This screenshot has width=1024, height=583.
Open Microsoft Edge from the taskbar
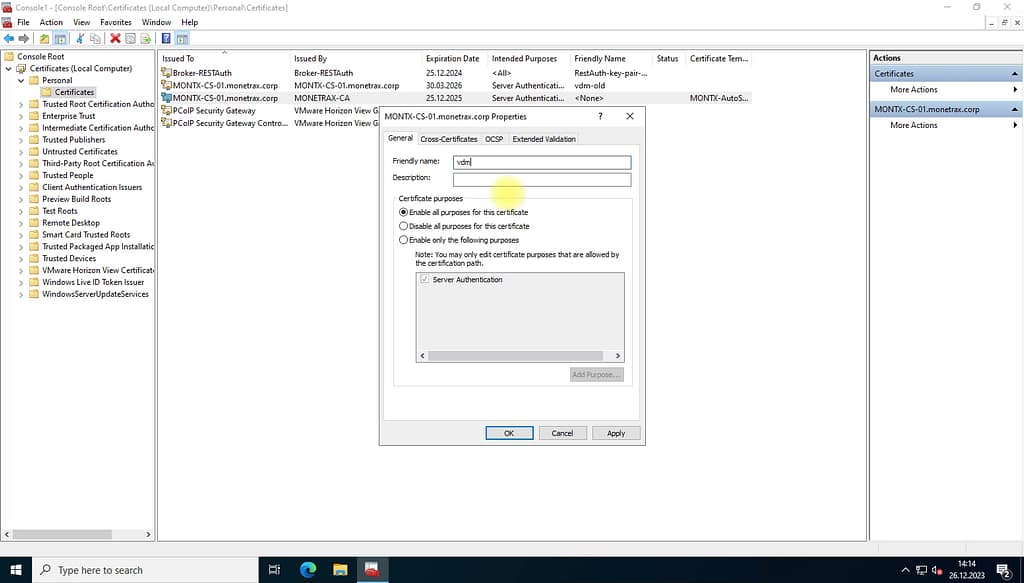308,570
